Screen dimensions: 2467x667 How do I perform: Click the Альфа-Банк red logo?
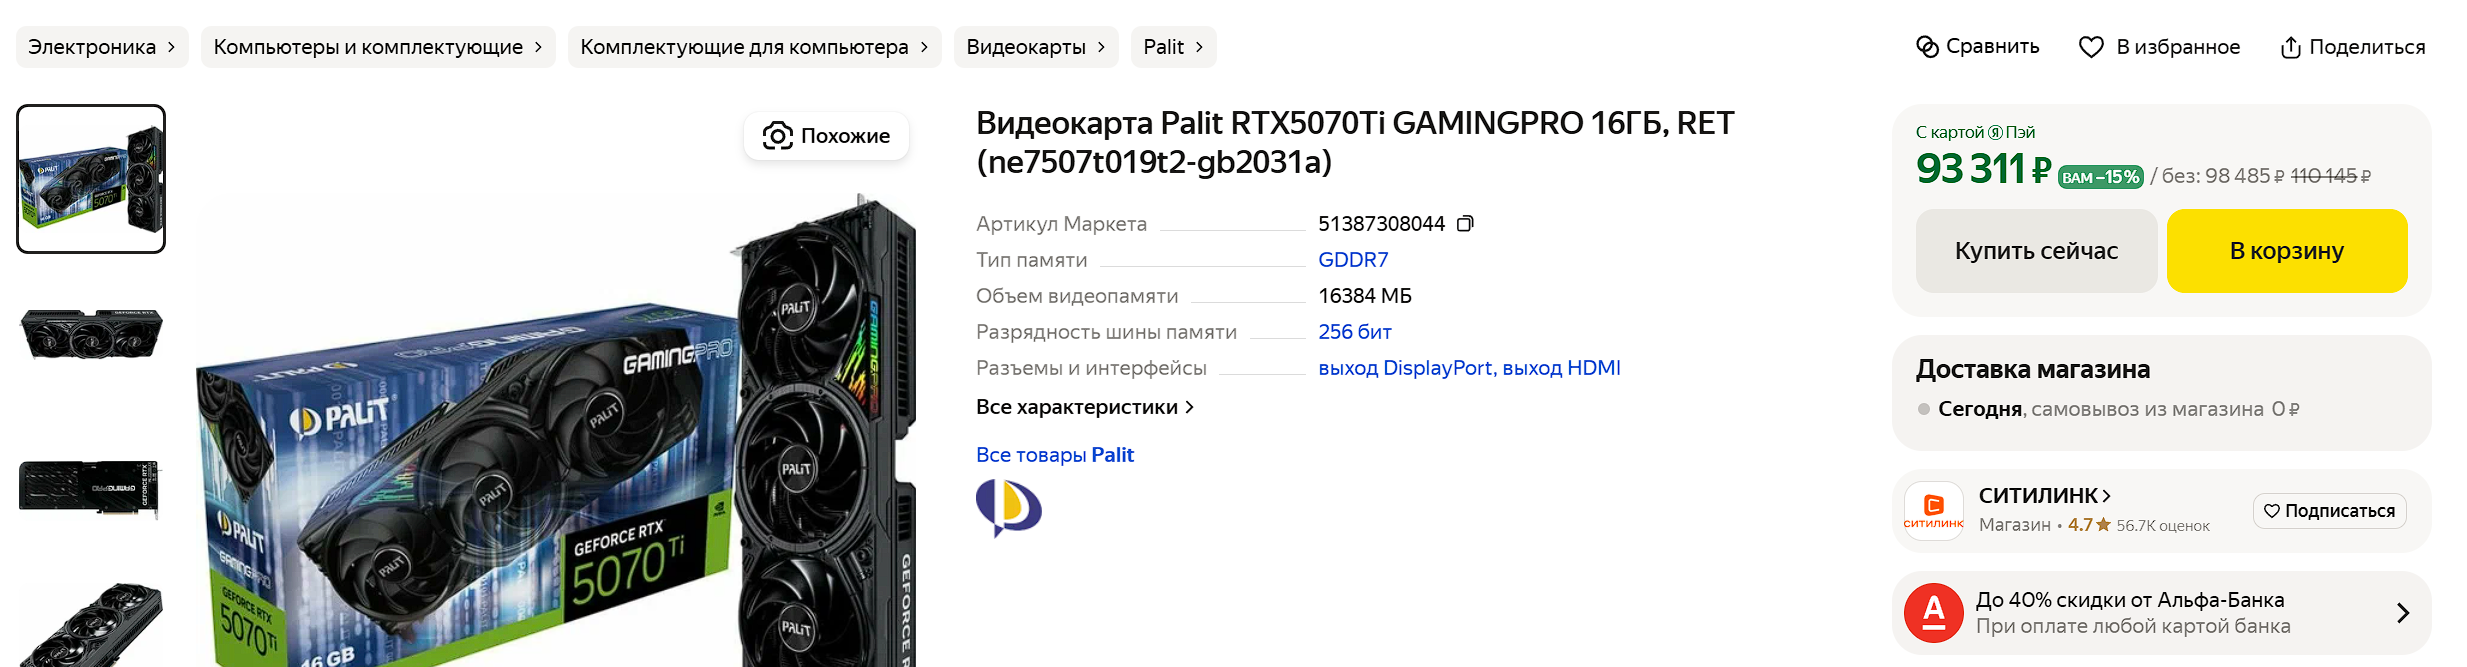coord(1934,613)
